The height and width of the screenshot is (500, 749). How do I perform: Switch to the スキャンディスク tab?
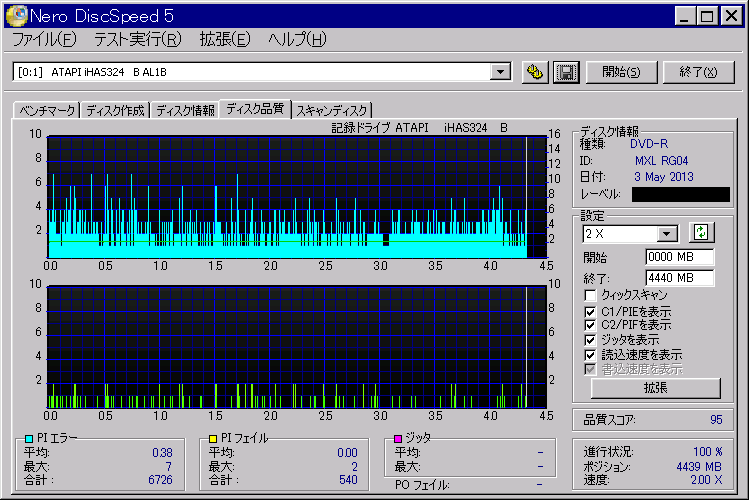tap(332, 110)
